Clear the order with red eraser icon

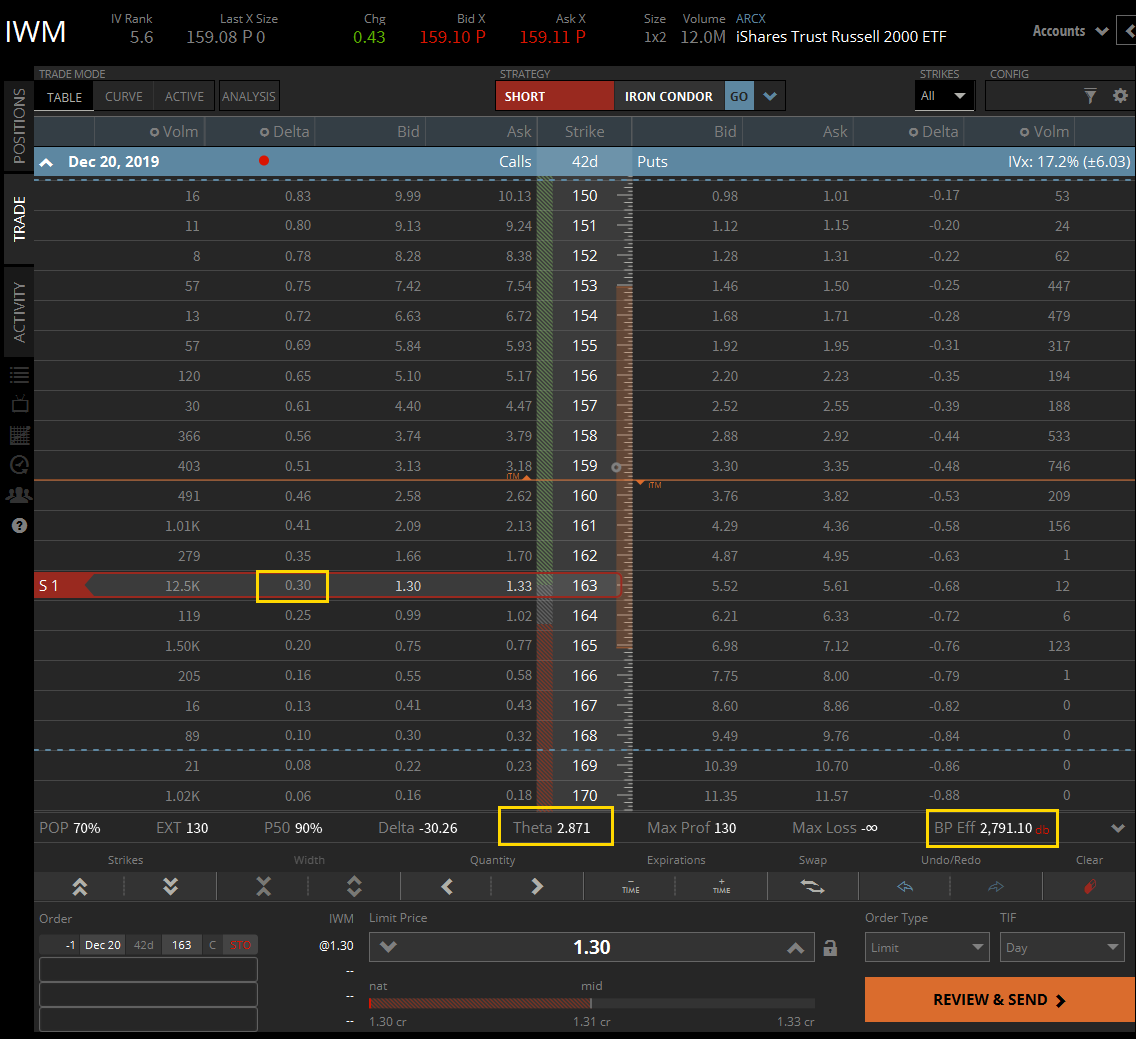coord(1089,886)
